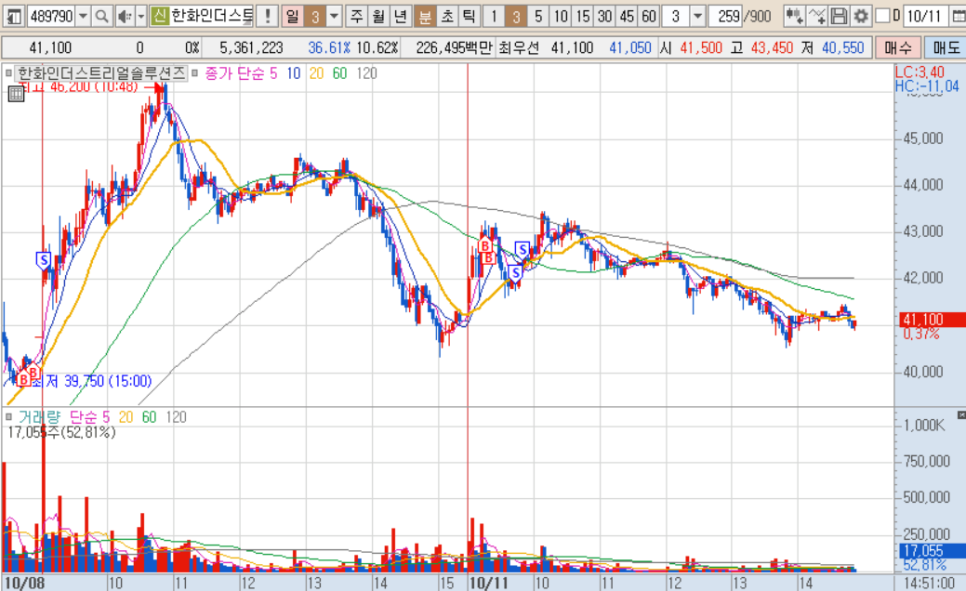The height and width of the screenshot is (591, 966).
Task: Click the brown 3 button next to 일
Action: pyautogui.click(x=315, y=16)
